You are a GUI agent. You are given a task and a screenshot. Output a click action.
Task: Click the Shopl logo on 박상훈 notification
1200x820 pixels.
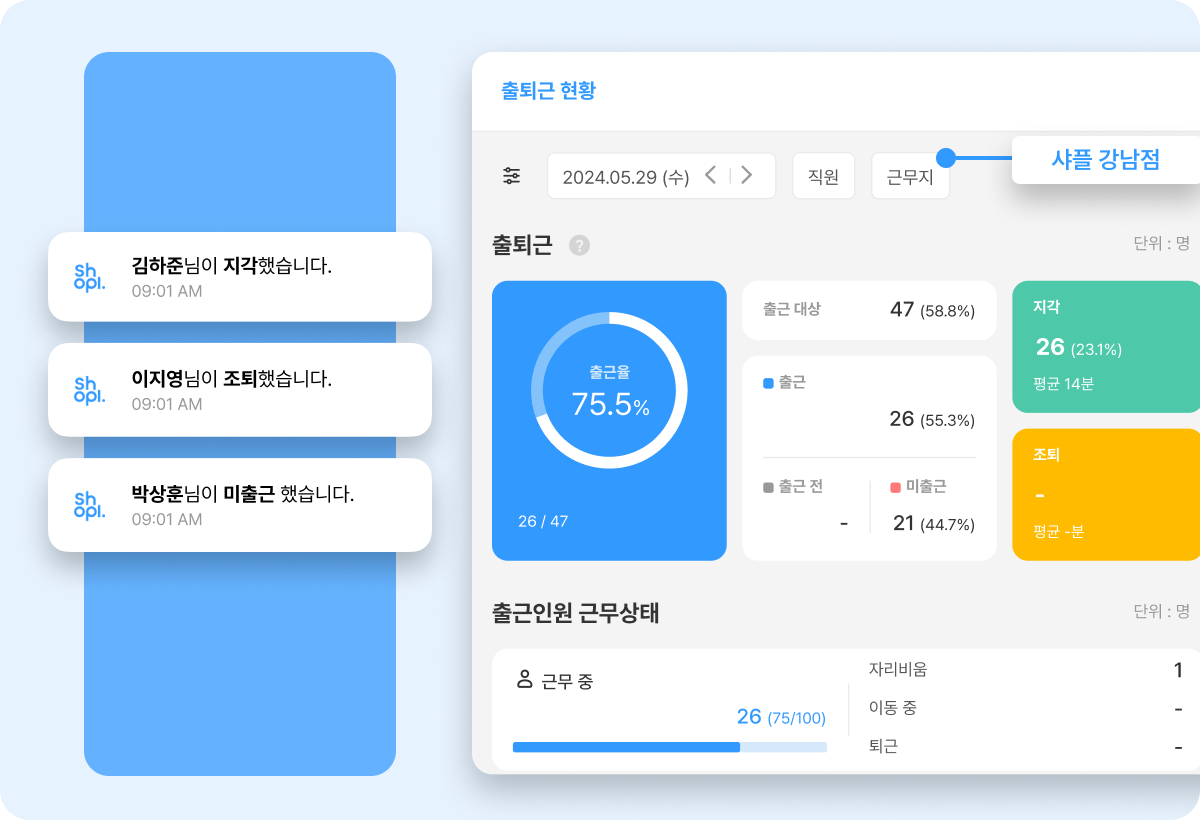[88, 505]
